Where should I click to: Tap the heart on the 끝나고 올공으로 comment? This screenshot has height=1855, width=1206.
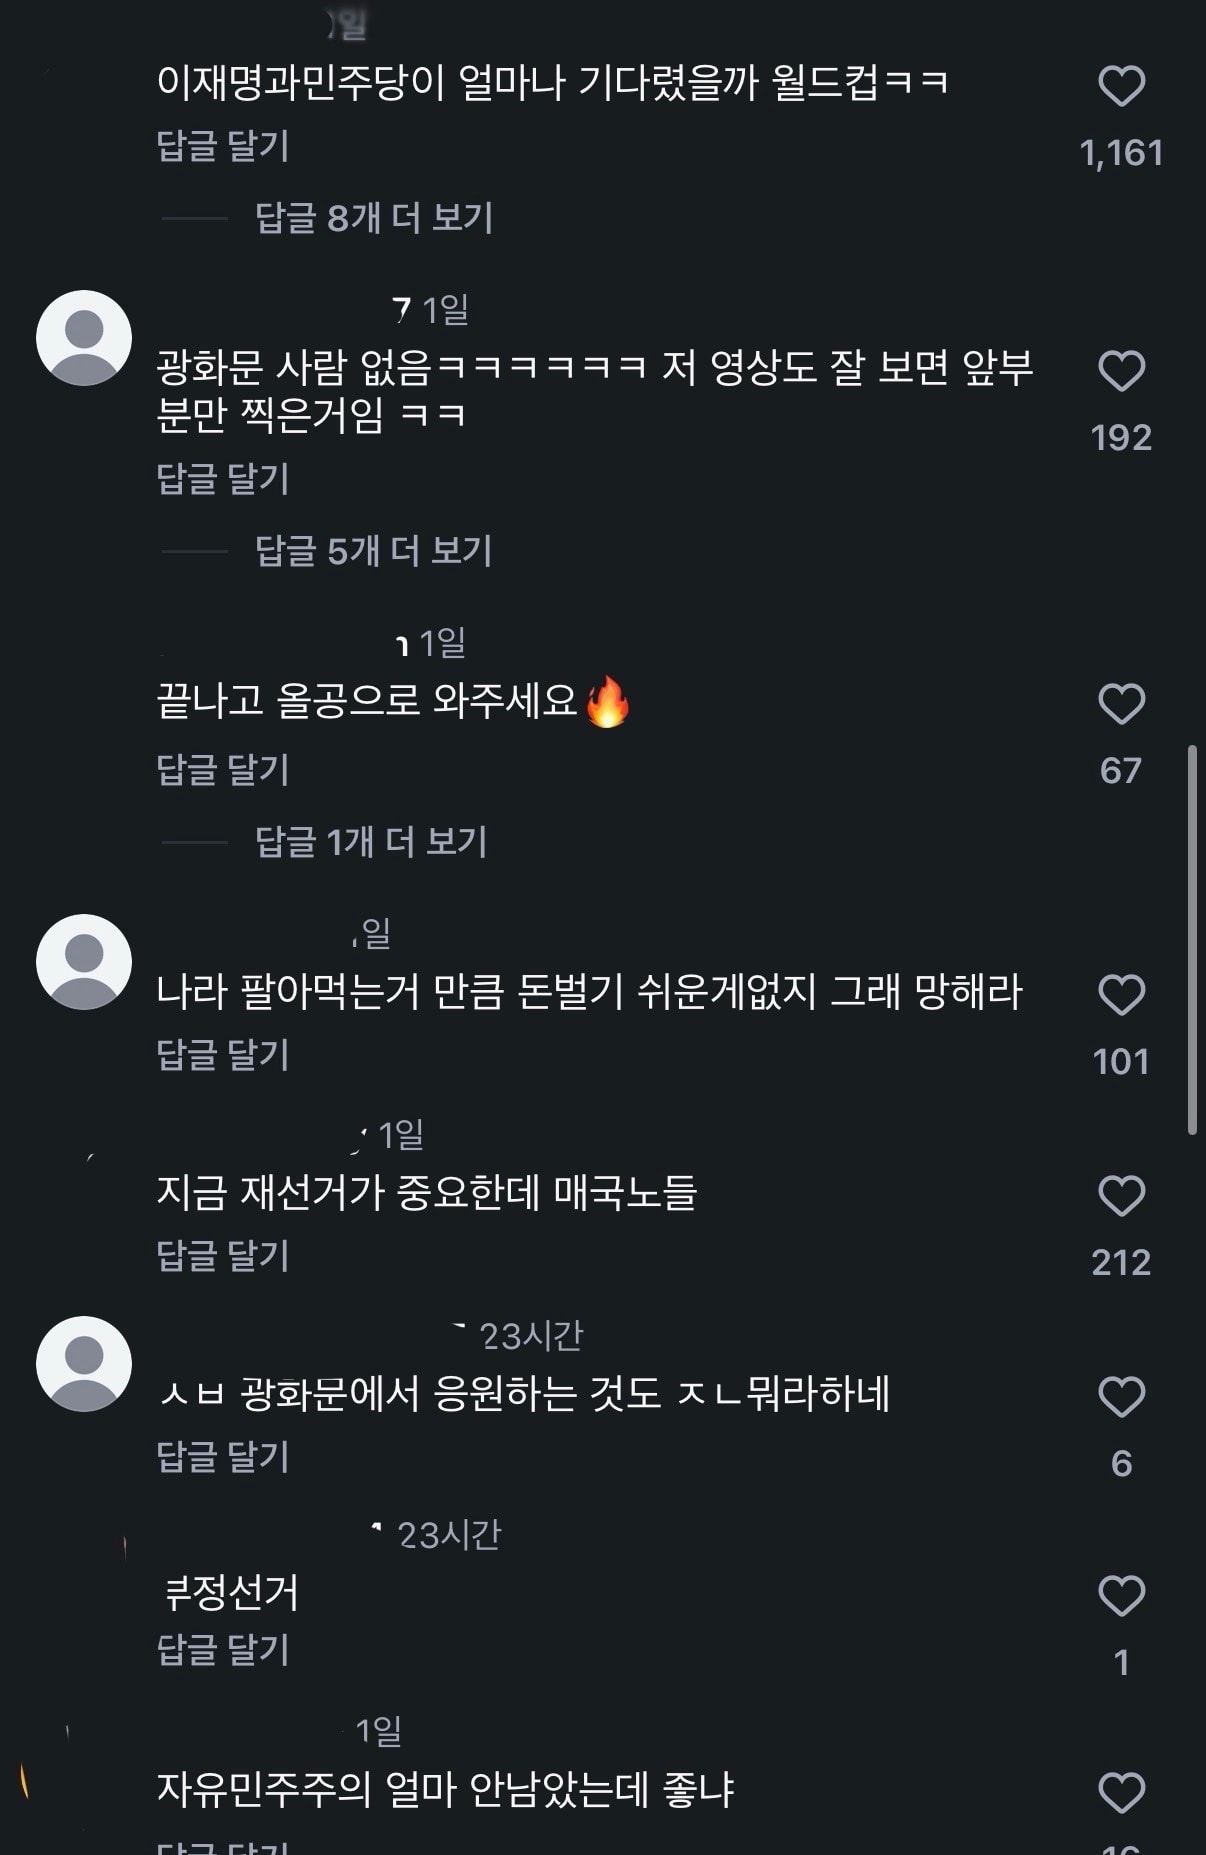pyautogui.click(x=1121, y=704)
